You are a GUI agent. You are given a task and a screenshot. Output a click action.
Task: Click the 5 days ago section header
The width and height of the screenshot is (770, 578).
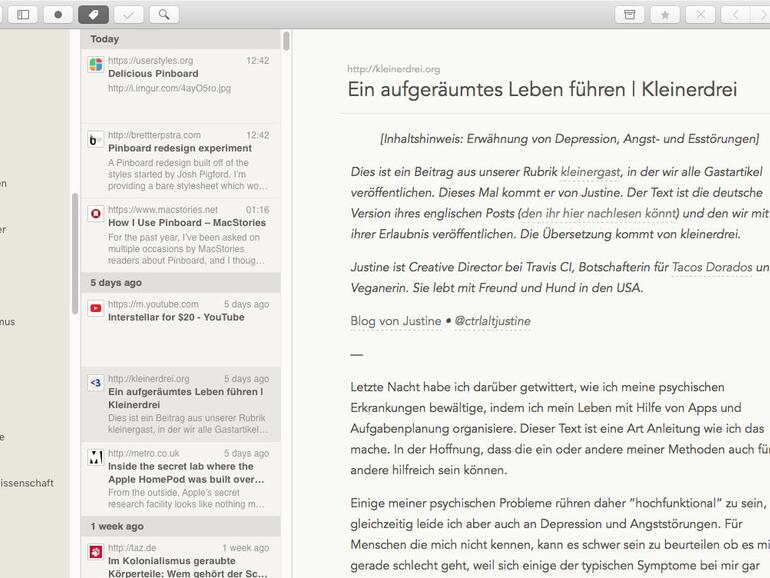tap(181, 283)
